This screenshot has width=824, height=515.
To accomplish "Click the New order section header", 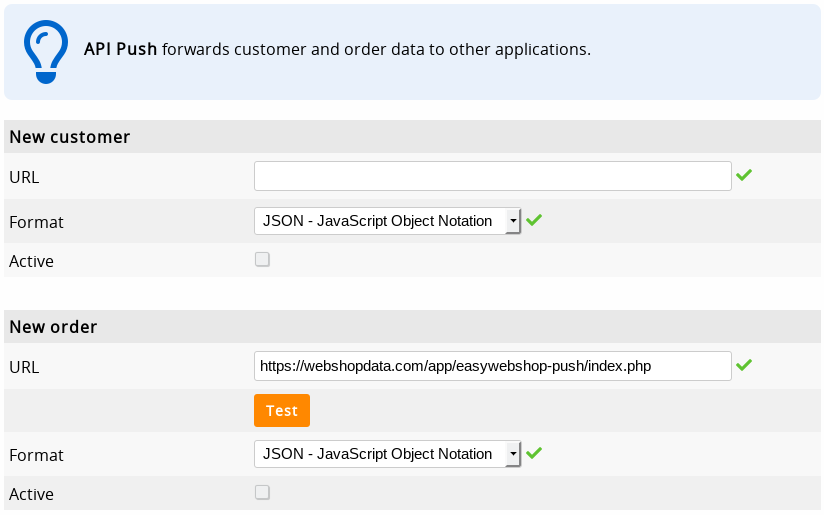I will [53, 327].
